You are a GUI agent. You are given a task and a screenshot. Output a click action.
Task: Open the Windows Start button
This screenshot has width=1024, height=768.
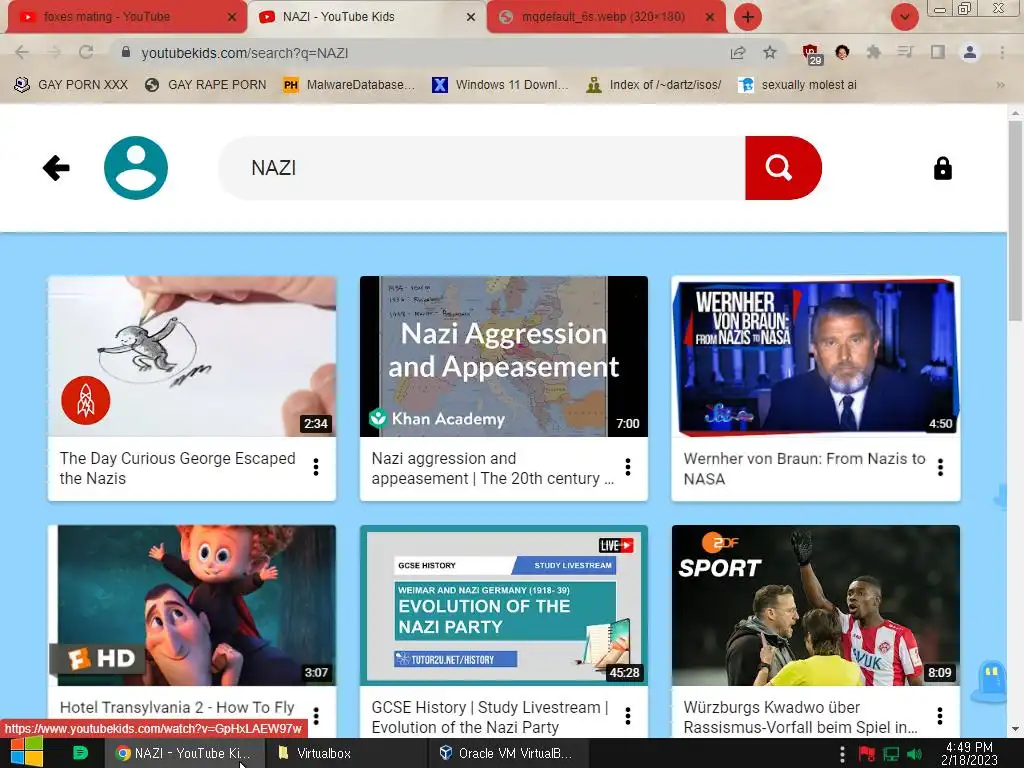point(27,752)
